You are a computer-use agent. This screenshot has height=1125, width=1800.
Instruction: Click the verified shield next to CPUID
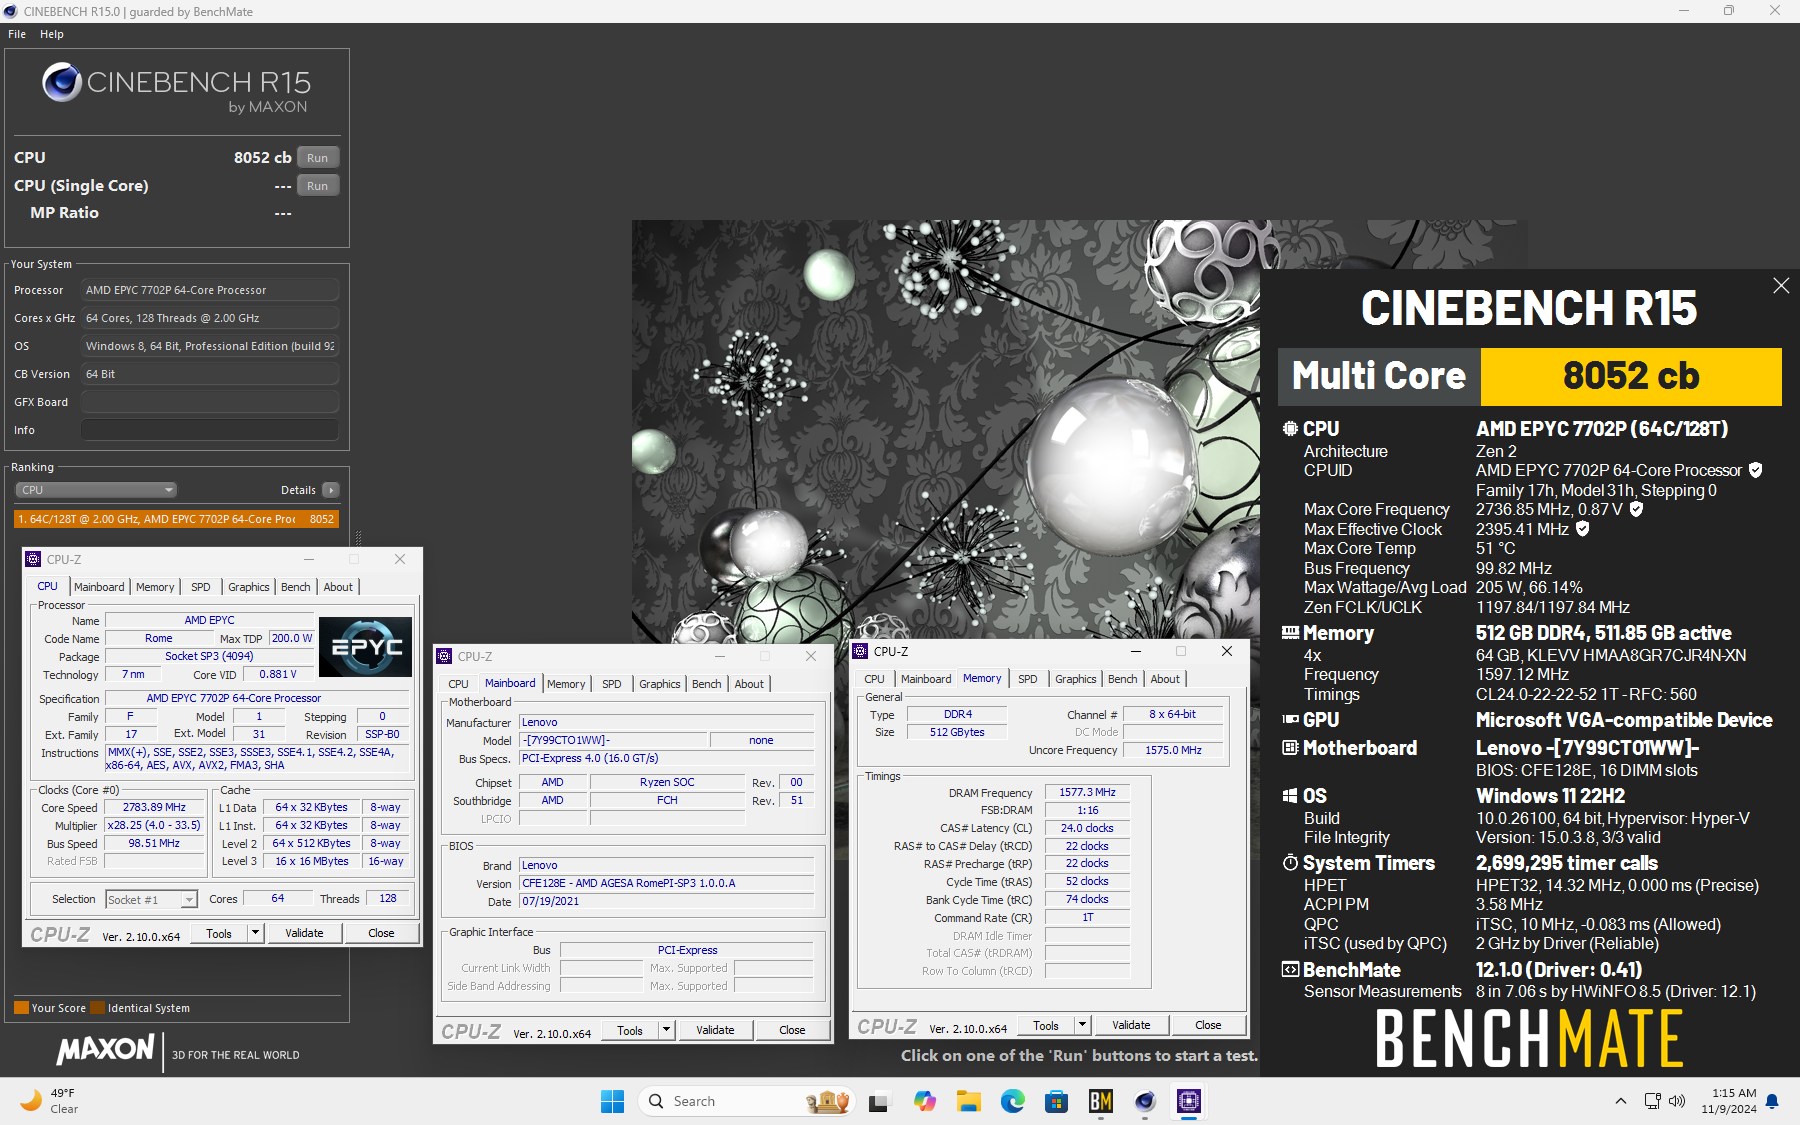tap(1755, 470)
